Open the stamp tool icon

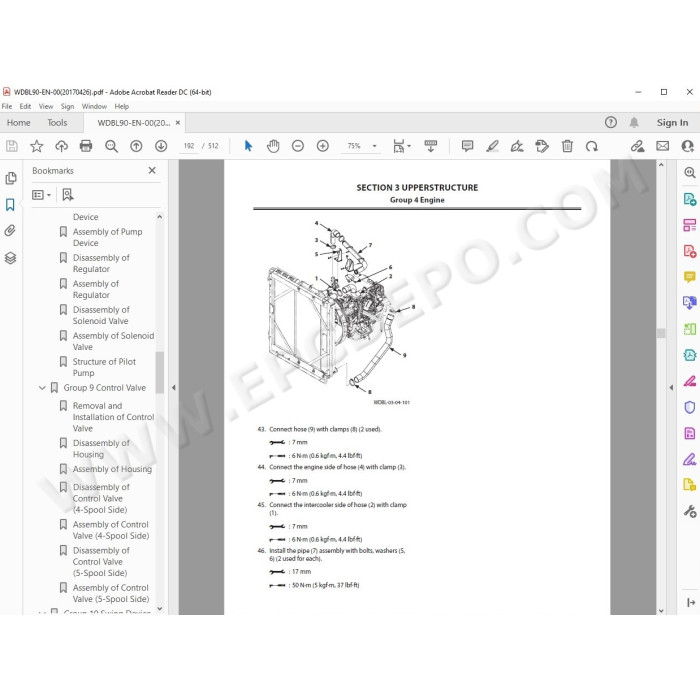542,146
